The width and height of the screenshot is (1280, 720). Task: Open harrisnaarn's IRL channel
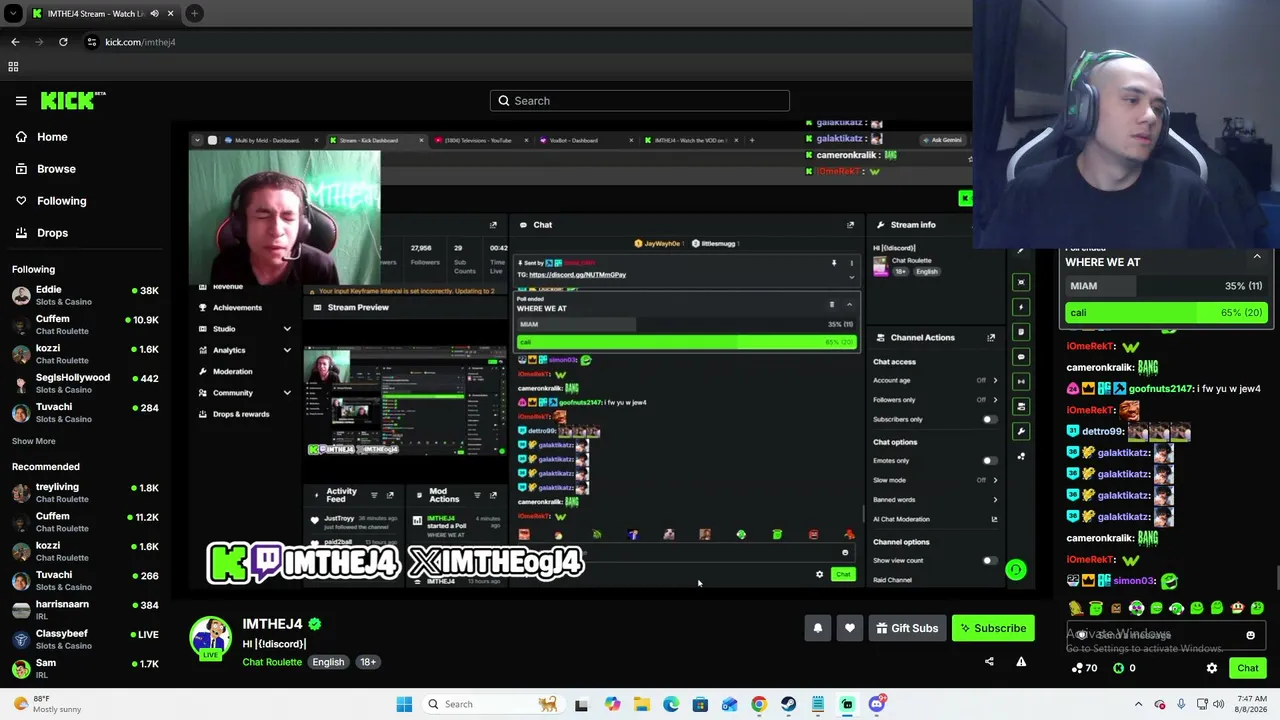click(85, 610)
